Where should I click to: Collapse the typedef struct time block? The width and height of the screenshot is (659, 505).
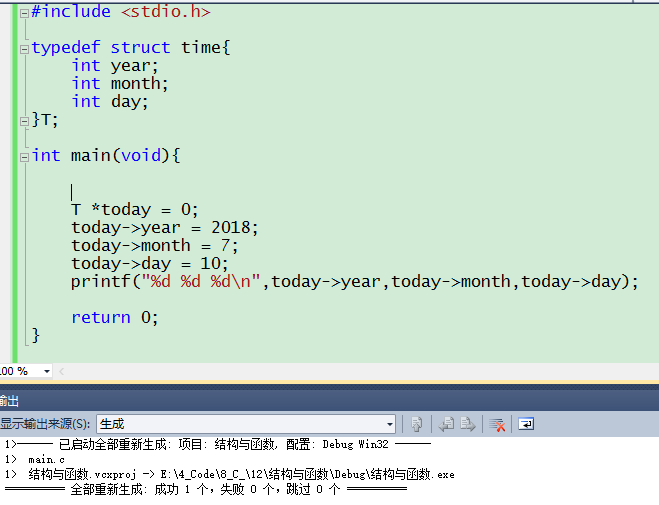[x=24, y=49]
